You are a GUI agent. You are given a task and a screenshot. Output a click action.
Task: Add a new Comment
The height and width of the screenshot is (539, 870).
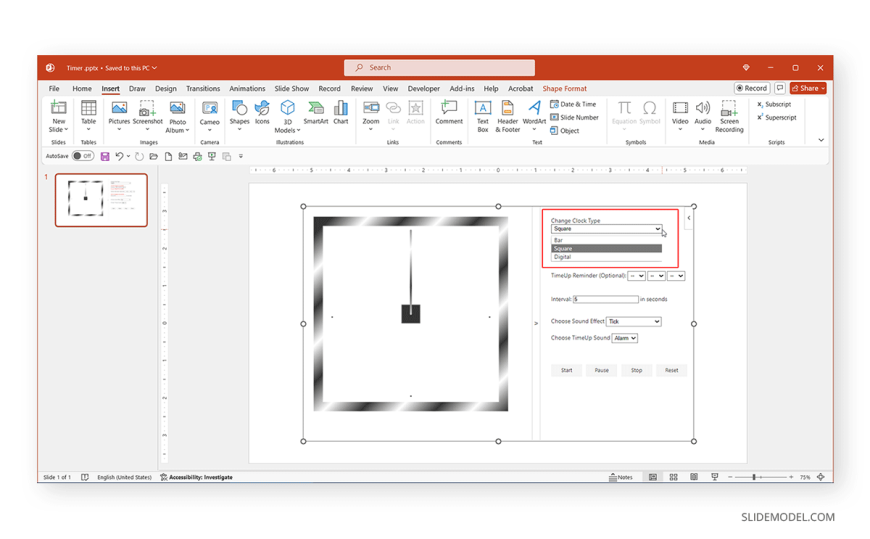[449, 113]
